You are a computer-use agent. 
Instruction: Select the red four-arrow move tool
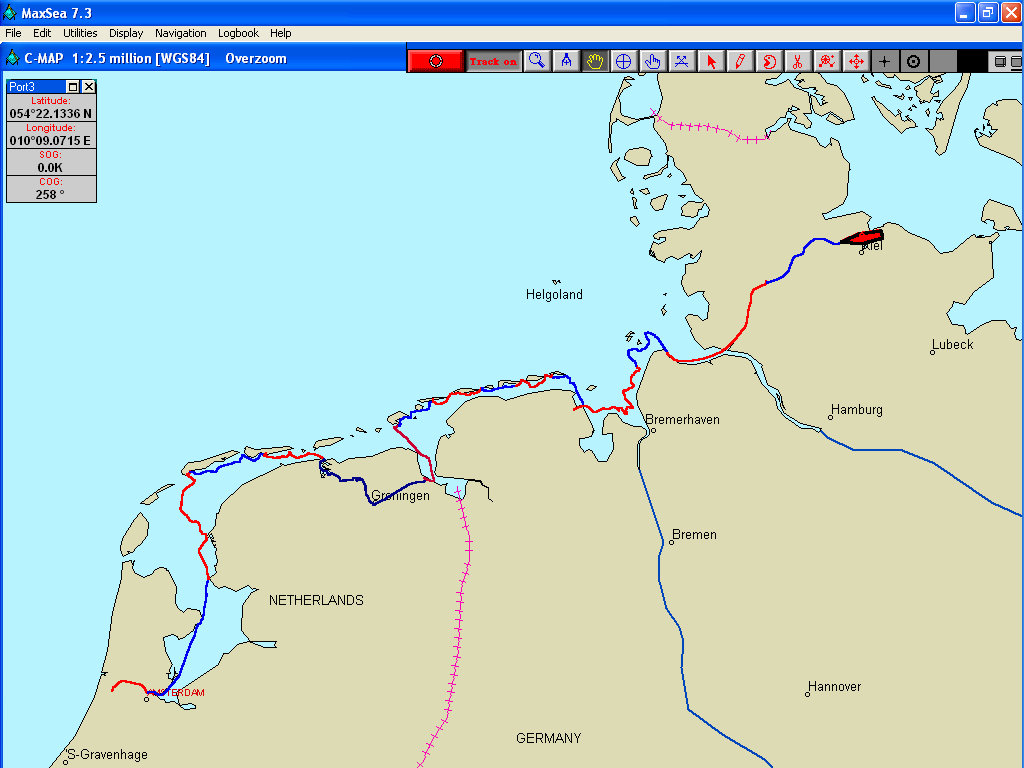coord(856,61)
